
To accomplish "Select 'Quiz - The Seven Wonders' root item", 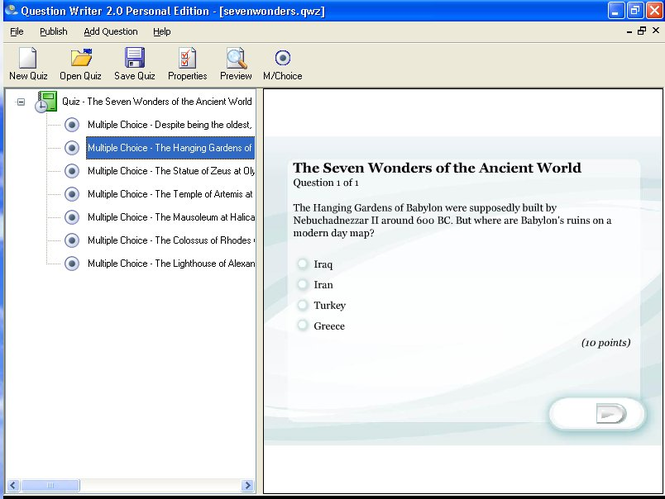I will pos(157,102).
